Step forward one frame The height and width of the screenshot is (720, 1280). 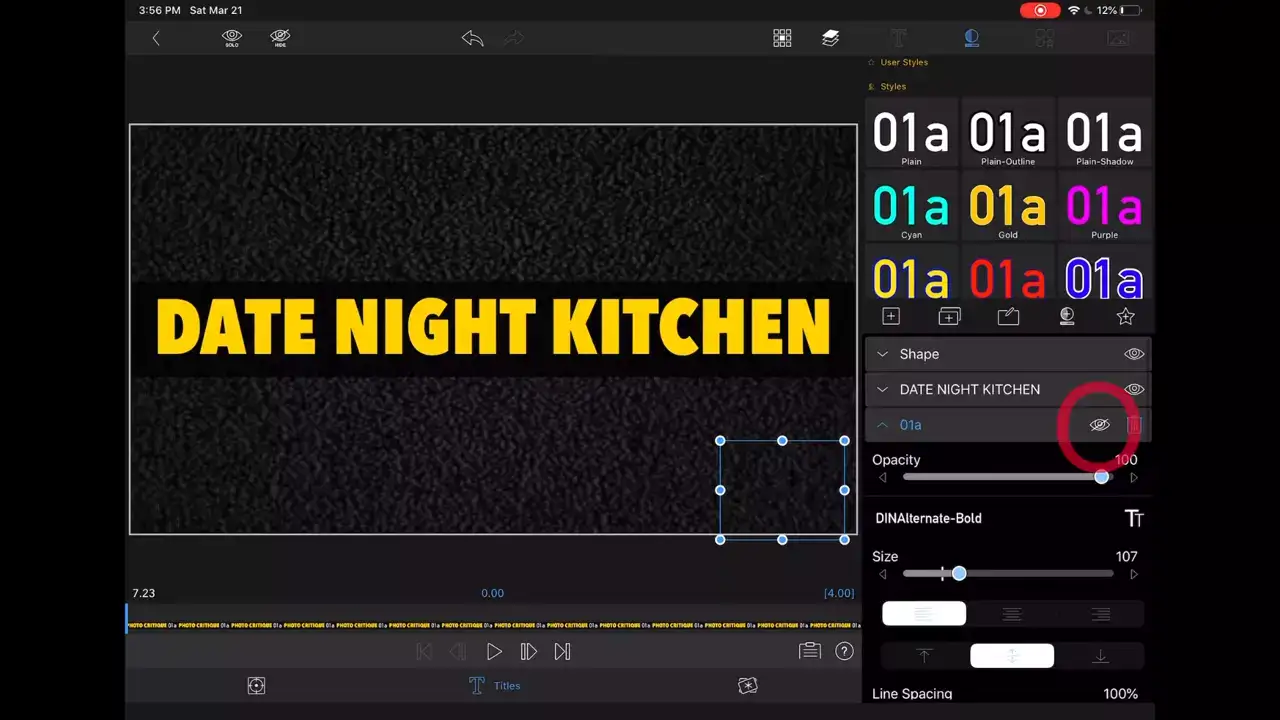coord(528,652)
